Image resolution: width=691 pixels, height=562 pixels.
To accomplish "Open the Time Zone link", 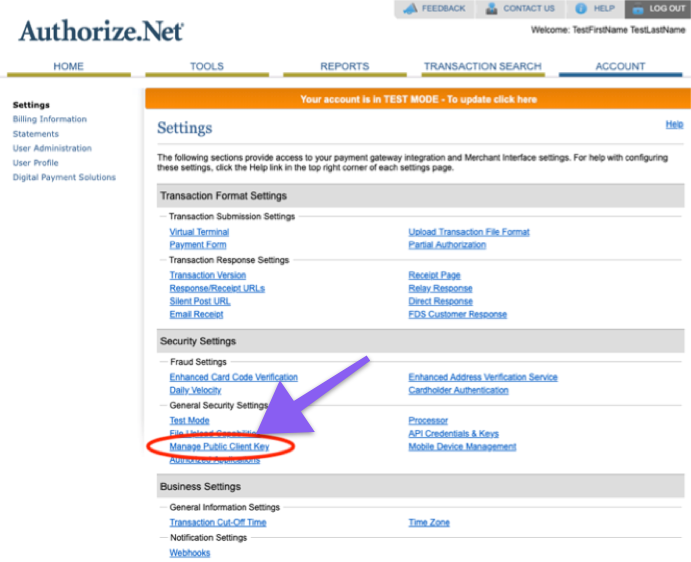I will pos(429,522).
